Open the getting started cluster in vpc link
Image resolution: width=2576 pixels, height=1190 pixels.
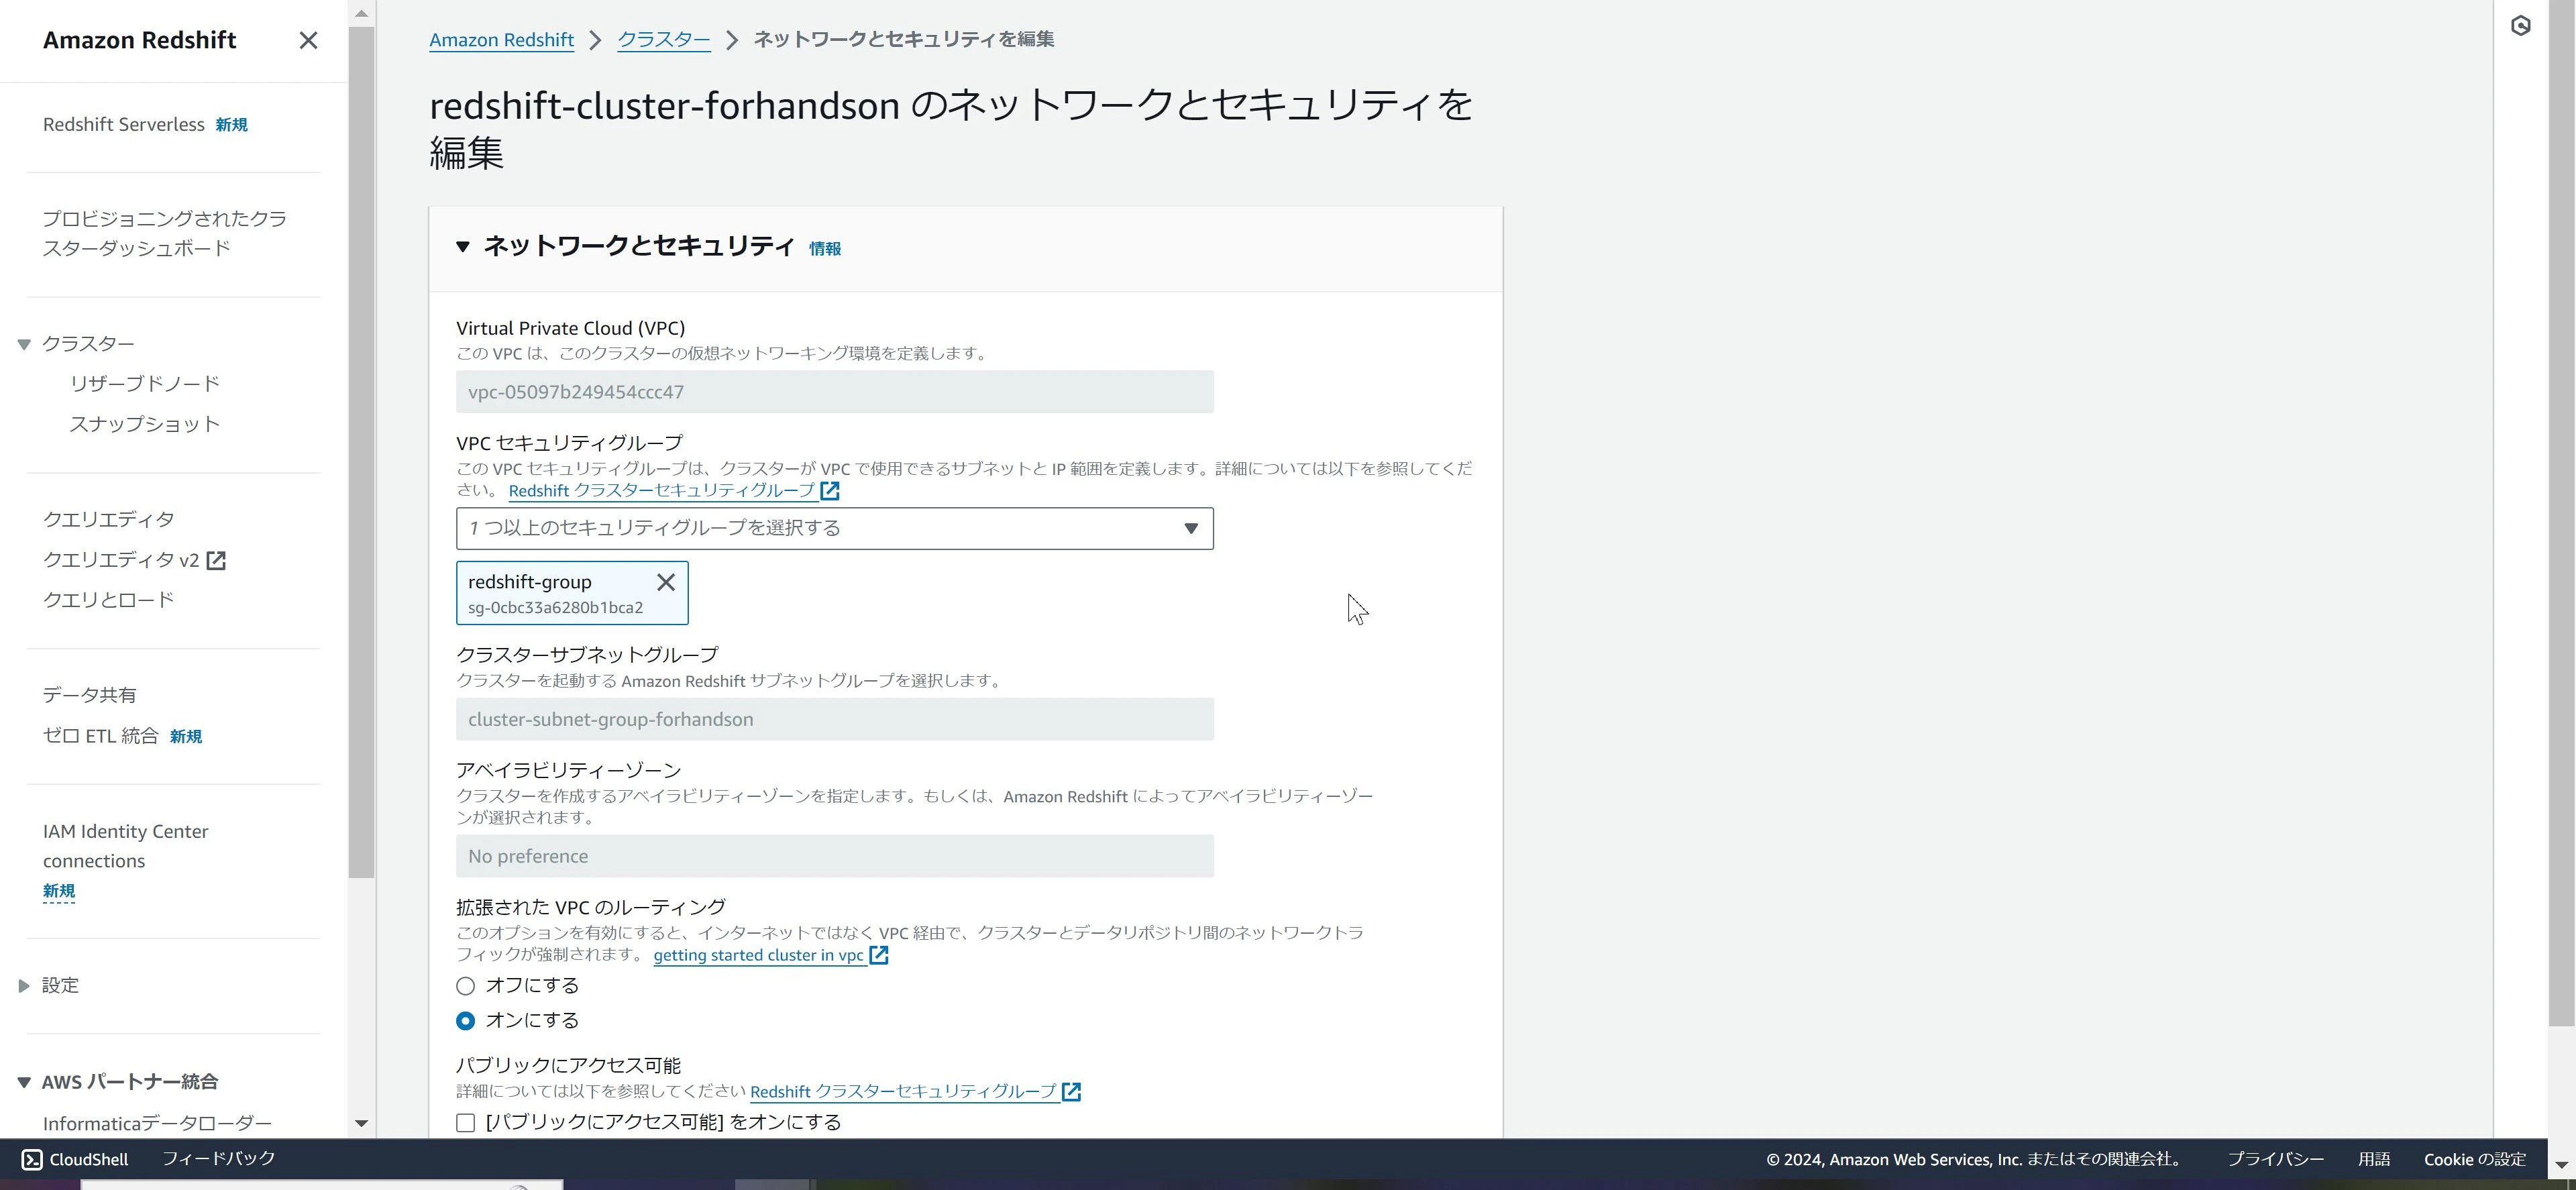click(x=759, y=955)
